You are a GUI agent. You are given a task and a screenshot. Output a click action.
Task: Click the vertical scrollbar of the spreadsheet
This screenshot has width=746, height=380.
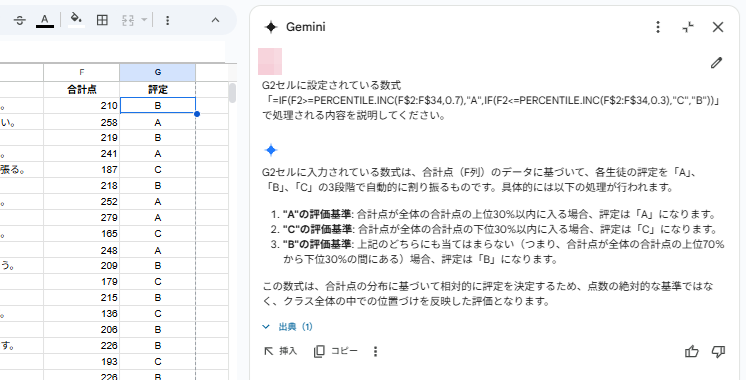(232, 93)
